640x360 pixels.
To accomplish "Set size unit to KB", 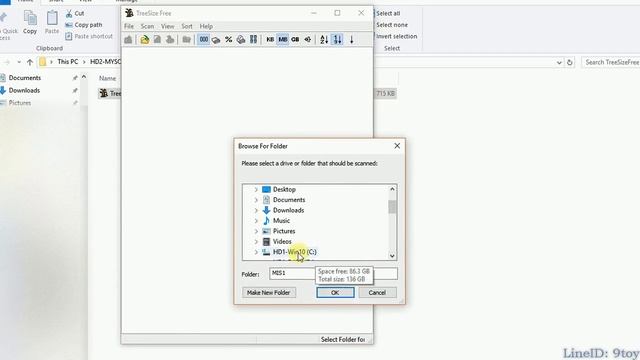I will pos(270,40).
